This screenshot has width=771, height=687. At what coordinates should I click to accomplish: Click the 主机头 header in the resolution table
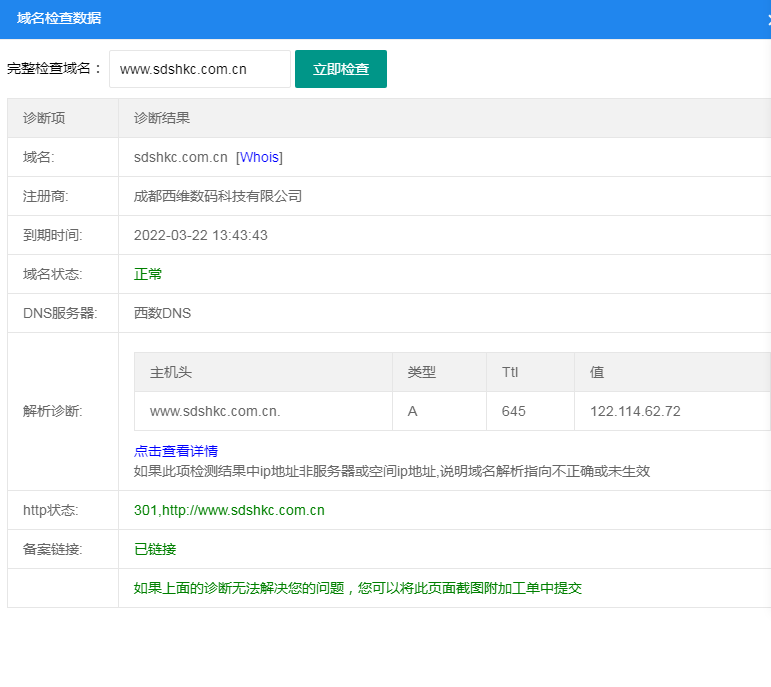tap(171, 372)
